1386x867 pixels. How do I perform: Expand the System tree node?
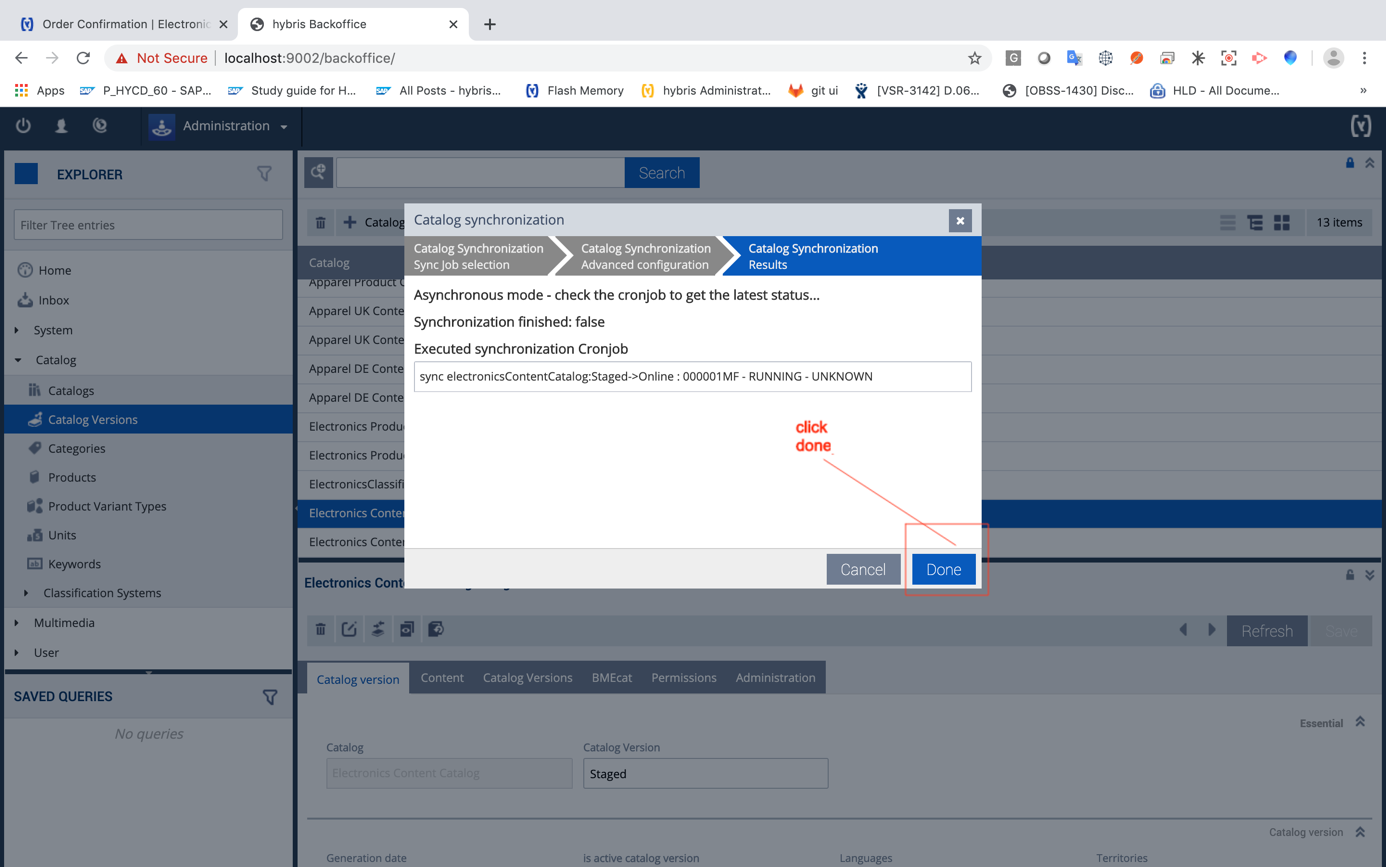[17, 330]
